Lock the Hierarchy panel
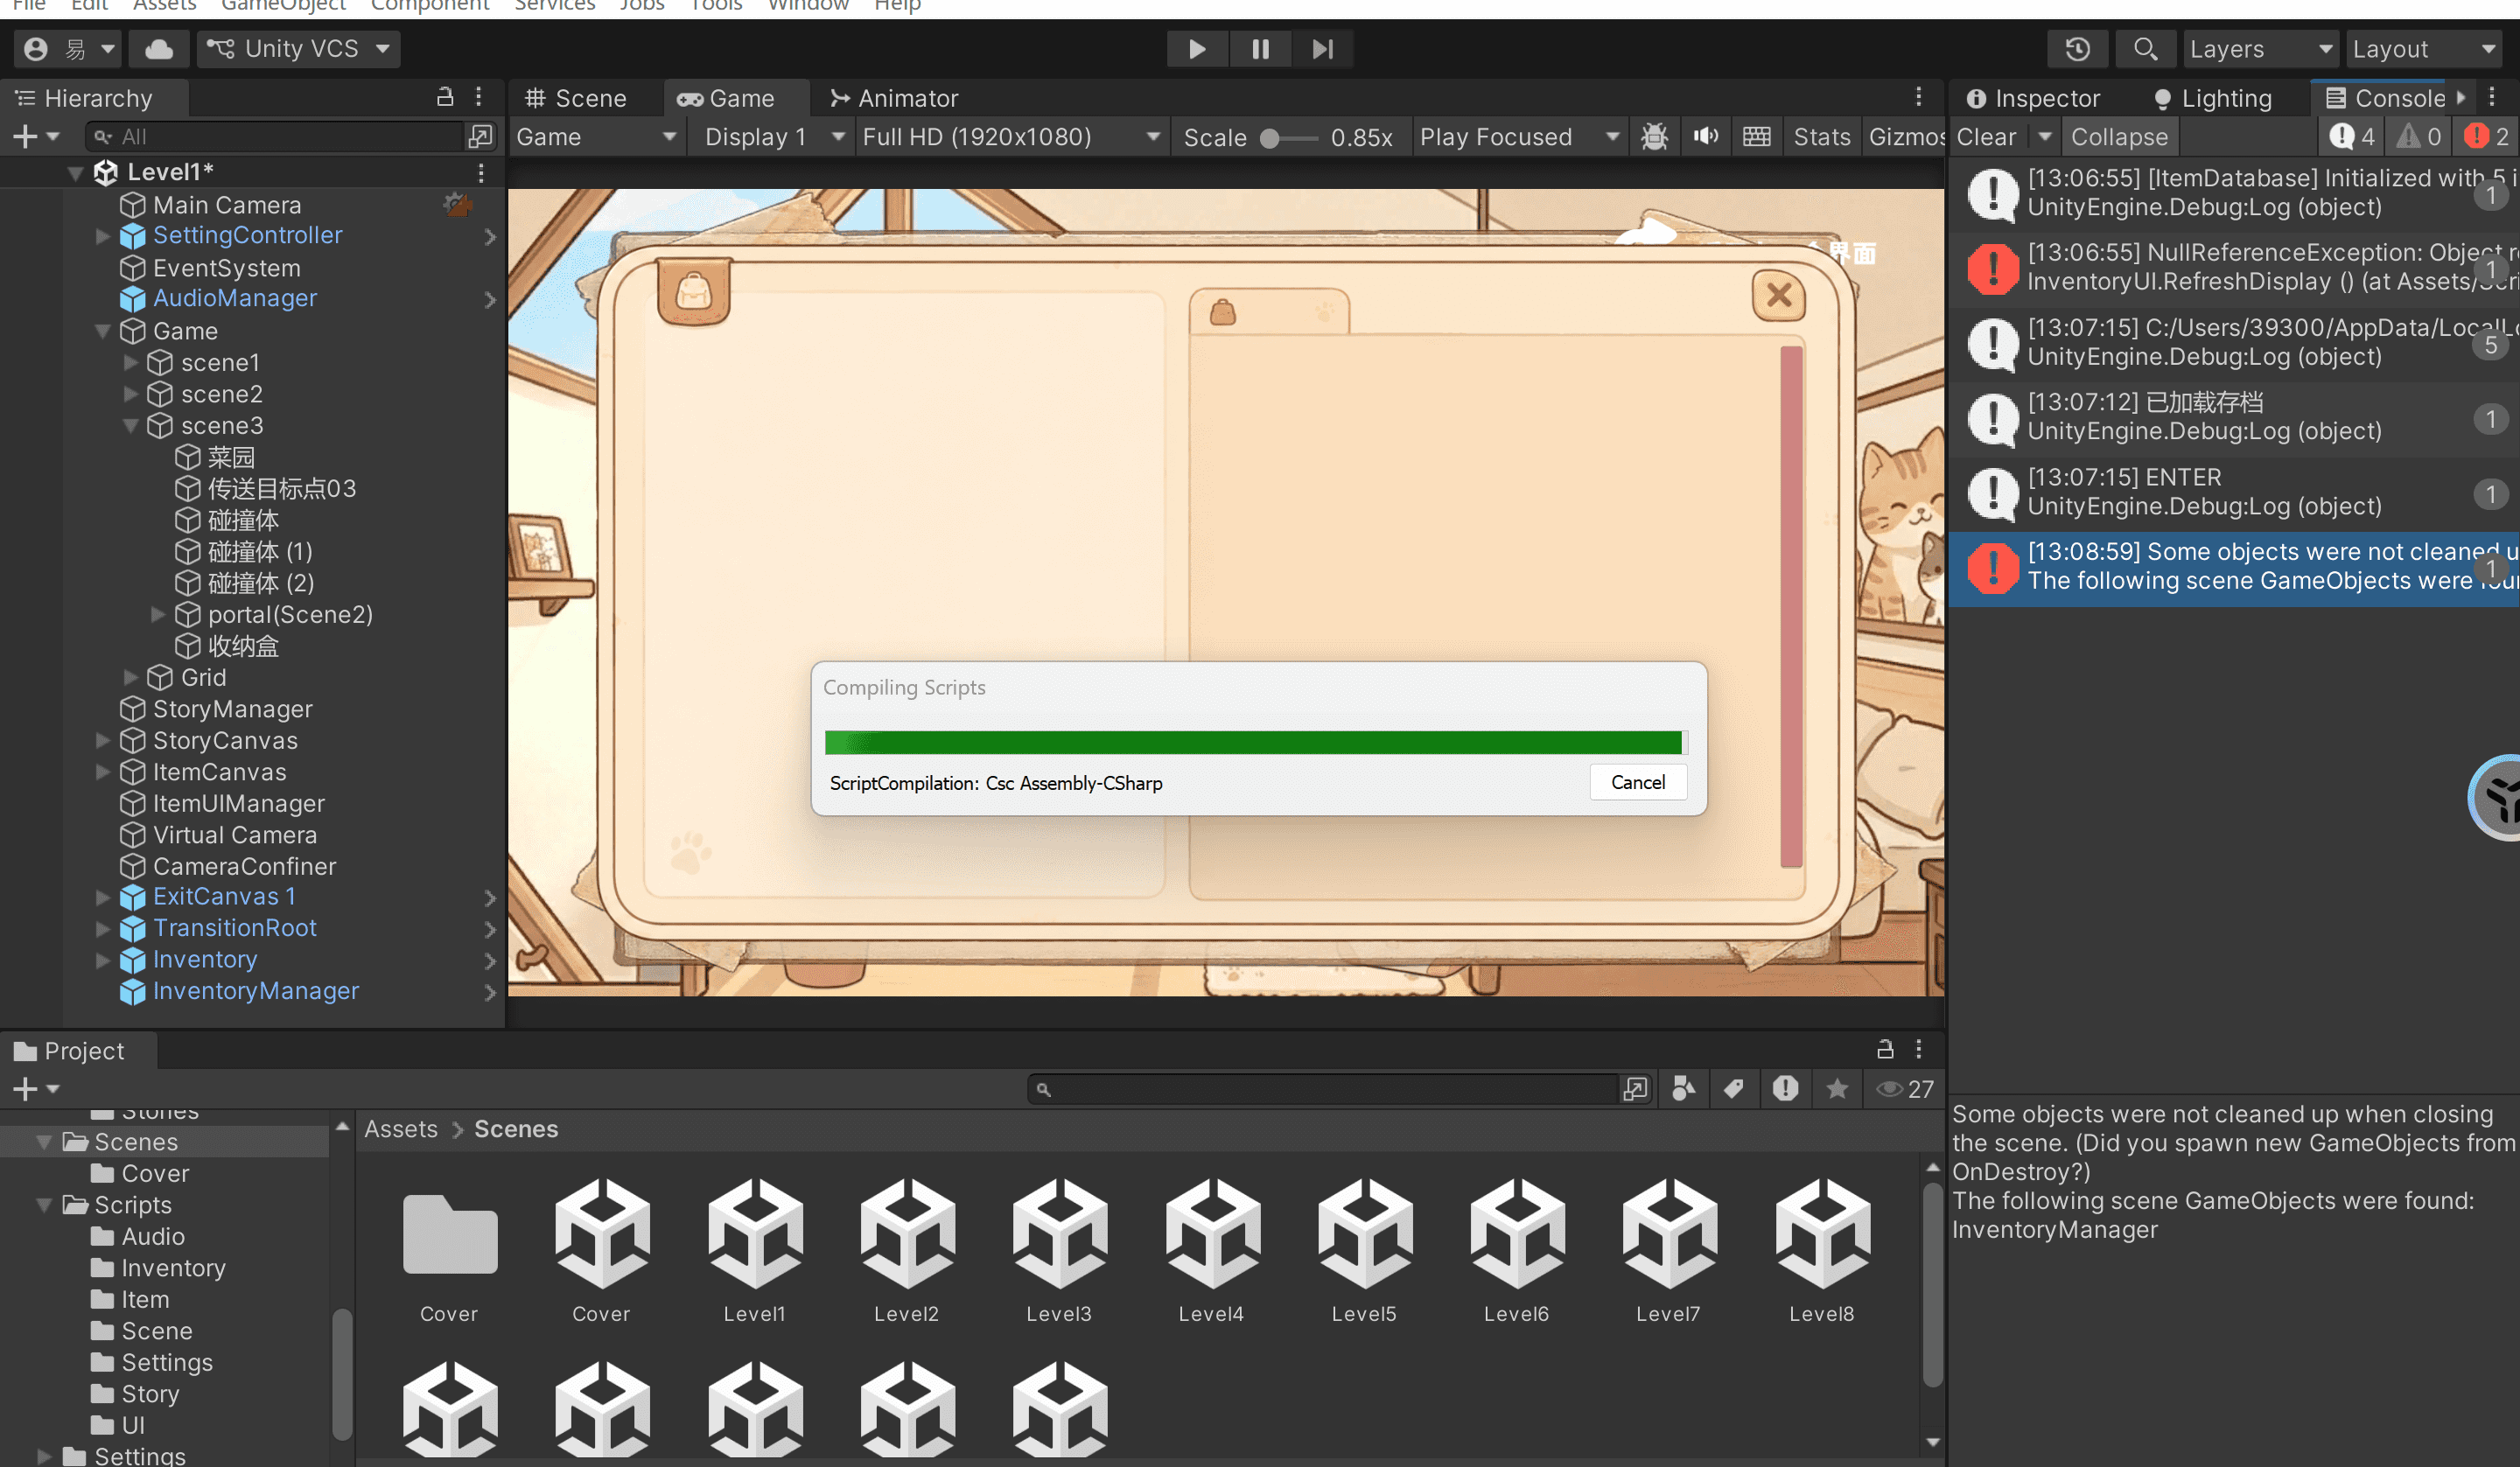The image size is (2520, 1467). 445,97
